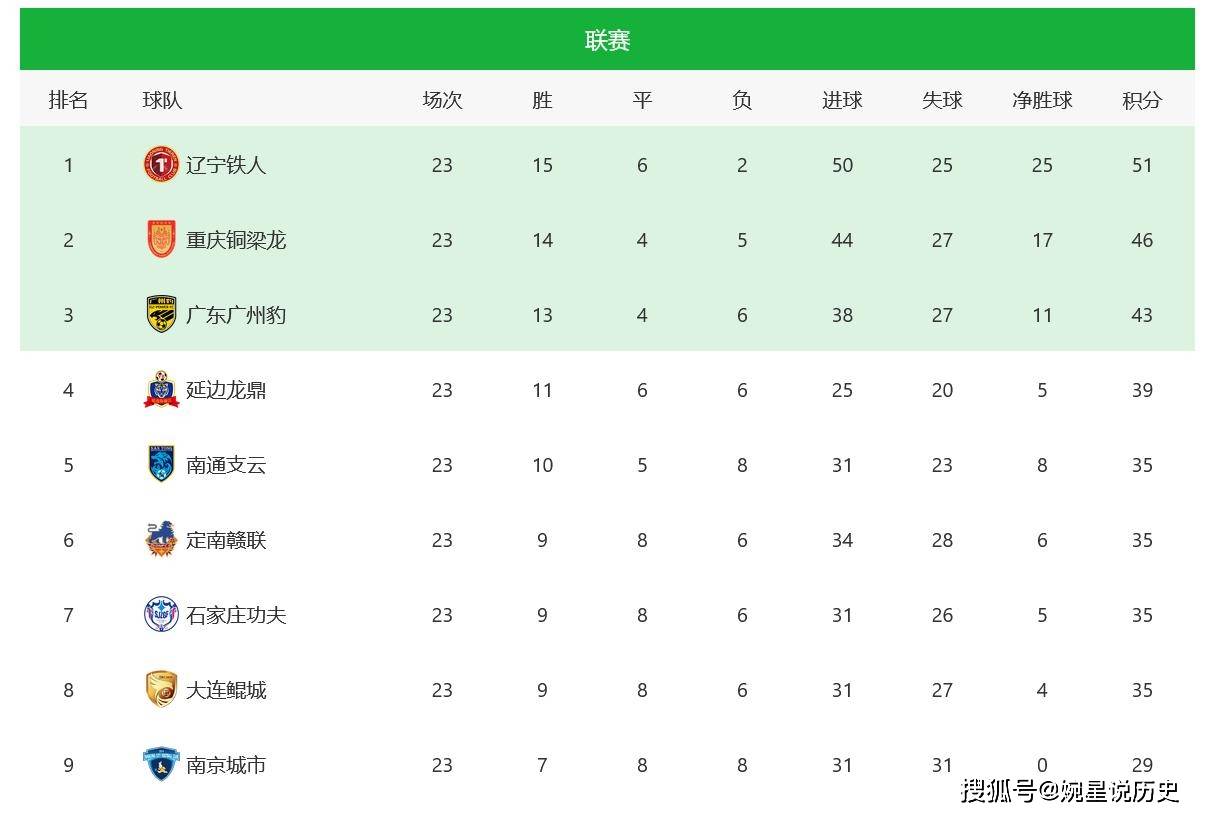Click the 南京城市 team badge
Image resolution: width=1208 pixels, height=817 pixels.
tap(161, 765)
